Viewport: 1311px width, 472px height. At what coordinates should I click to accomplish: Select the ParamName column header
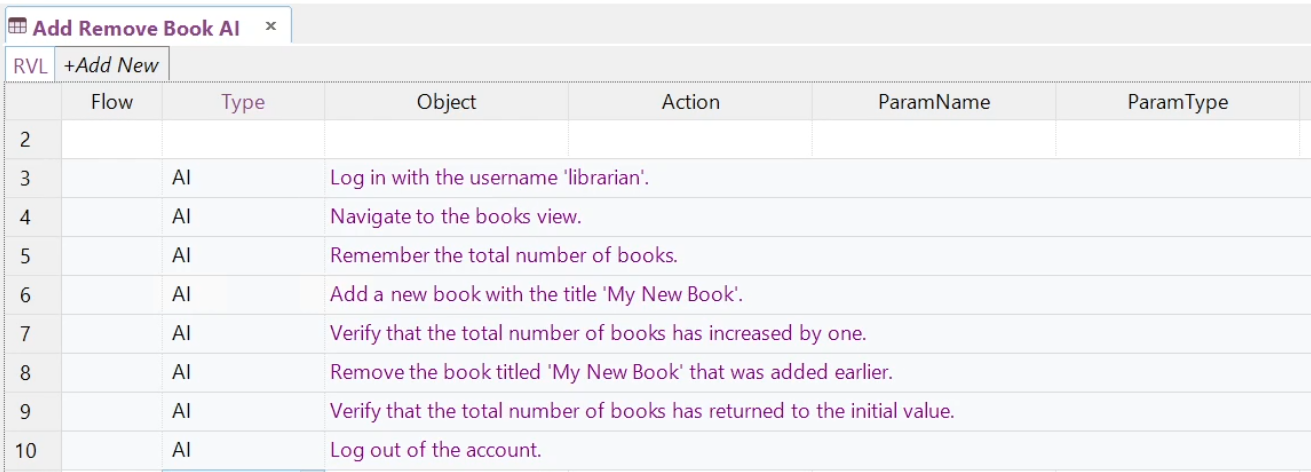[933, 102]
